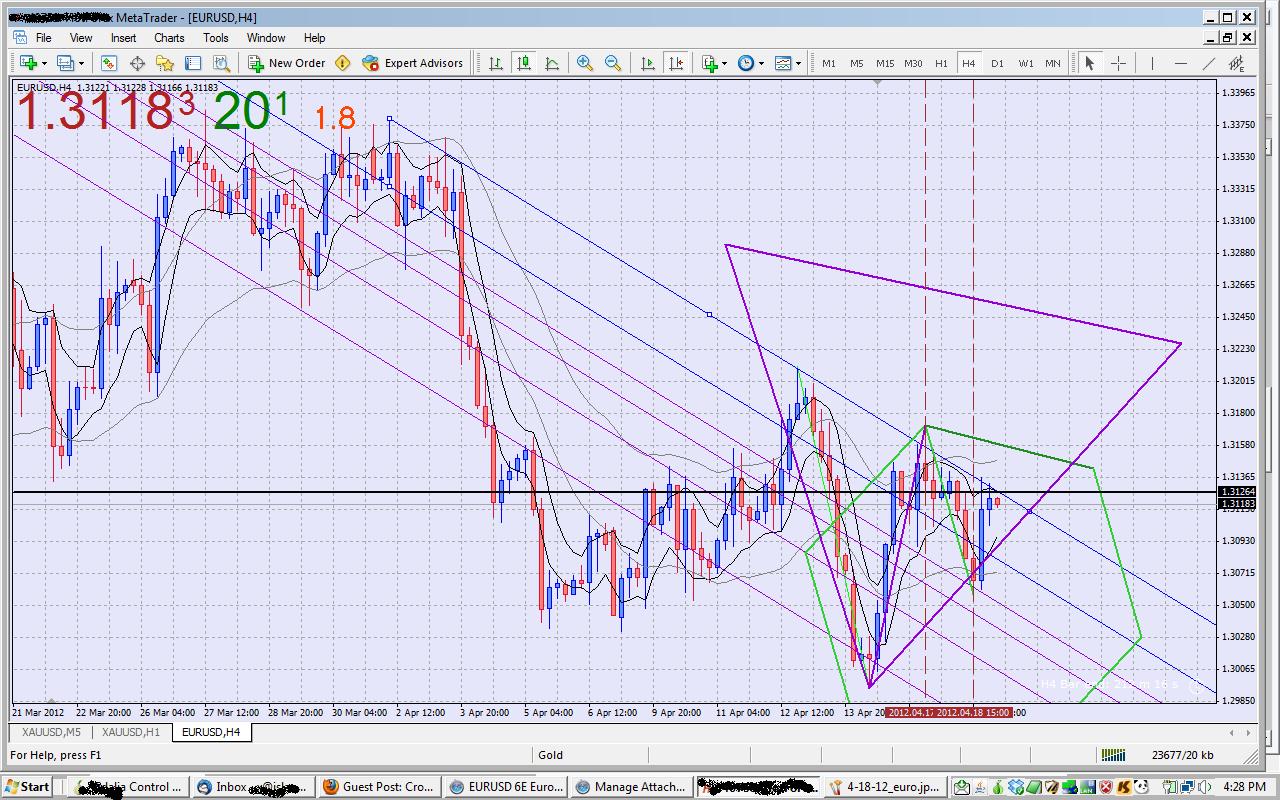The height and width of the screenshot is (800, 1280).
Task: Toggle Auto Scroll for the chart
Action: (x=648, y=63)
